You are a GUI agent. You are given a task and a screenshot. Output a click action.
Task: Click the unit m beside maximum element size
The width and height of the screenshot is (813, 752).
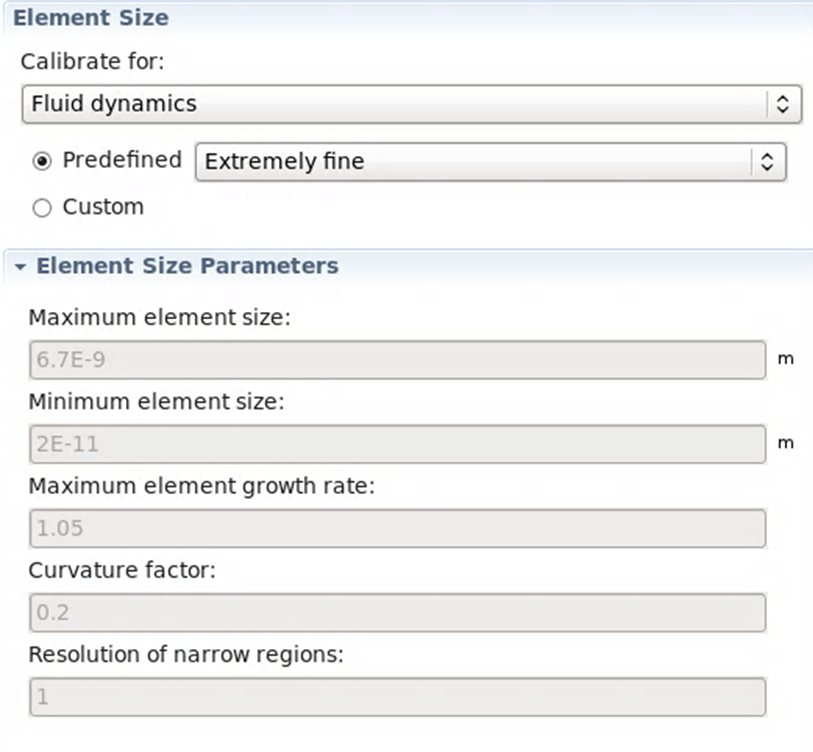pyautogui.click(x=786, y=359)
